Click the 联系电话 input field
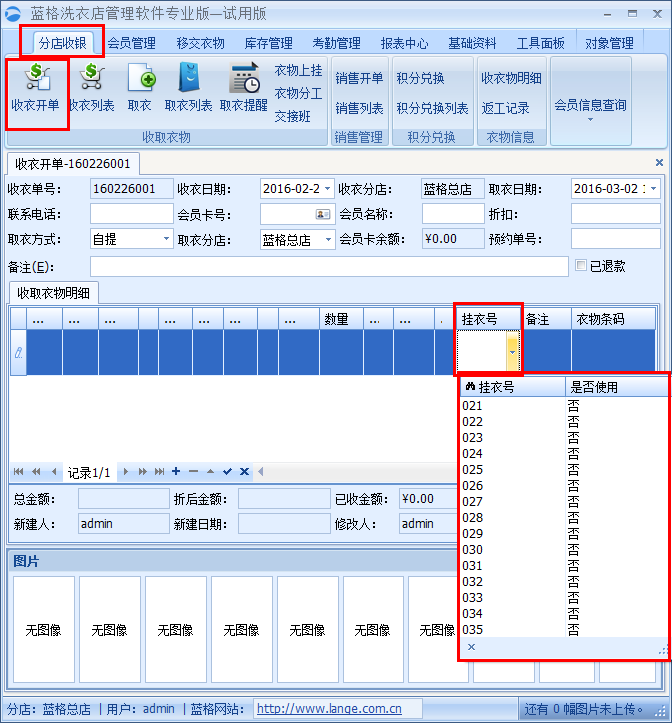 (x=131, y=214)
